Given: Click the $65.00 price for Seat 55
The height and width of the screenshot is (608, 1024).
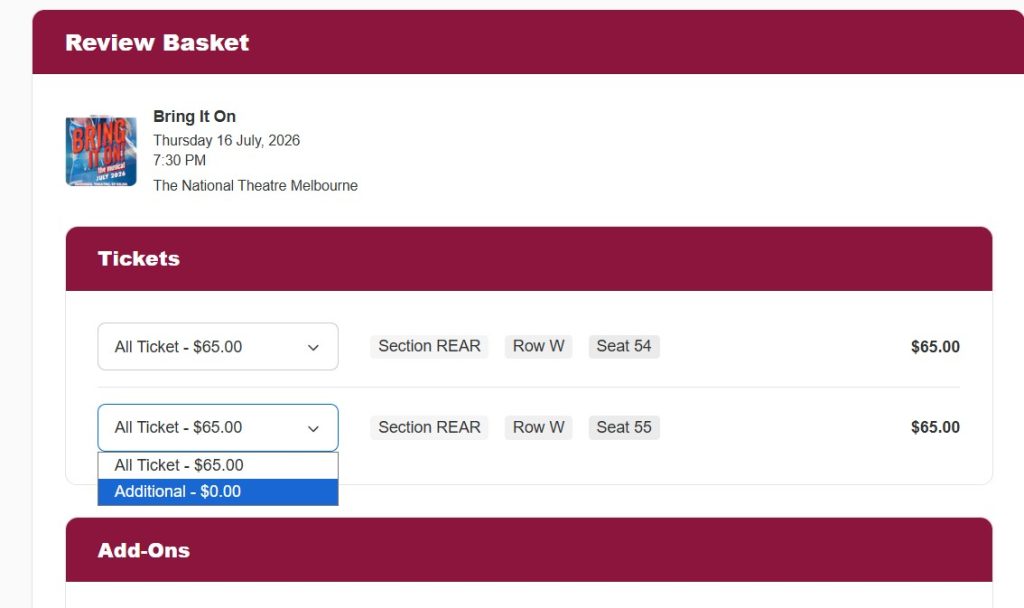Looking at the screenshot, I should pyautogui.click(x=935, y=427).
